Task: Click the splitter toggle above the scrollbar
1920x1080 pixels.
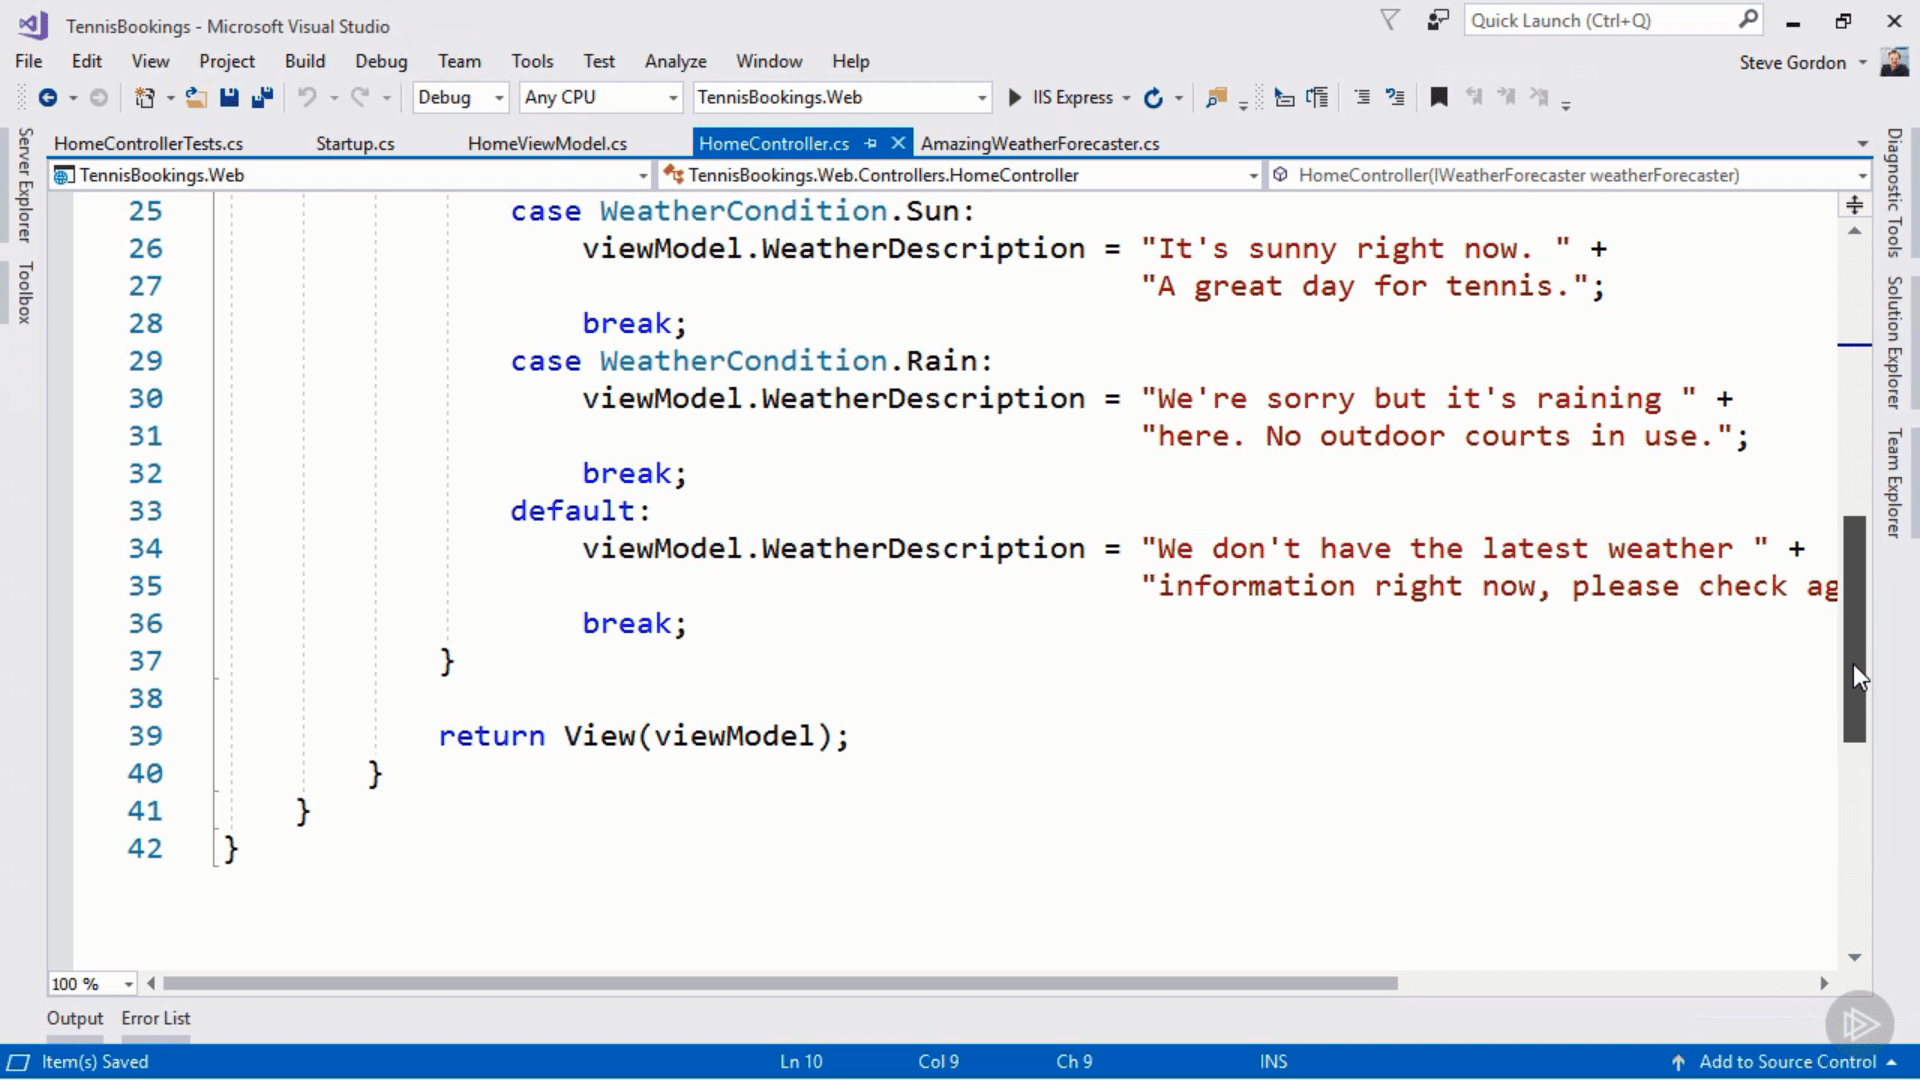Action: (1855, 204)
